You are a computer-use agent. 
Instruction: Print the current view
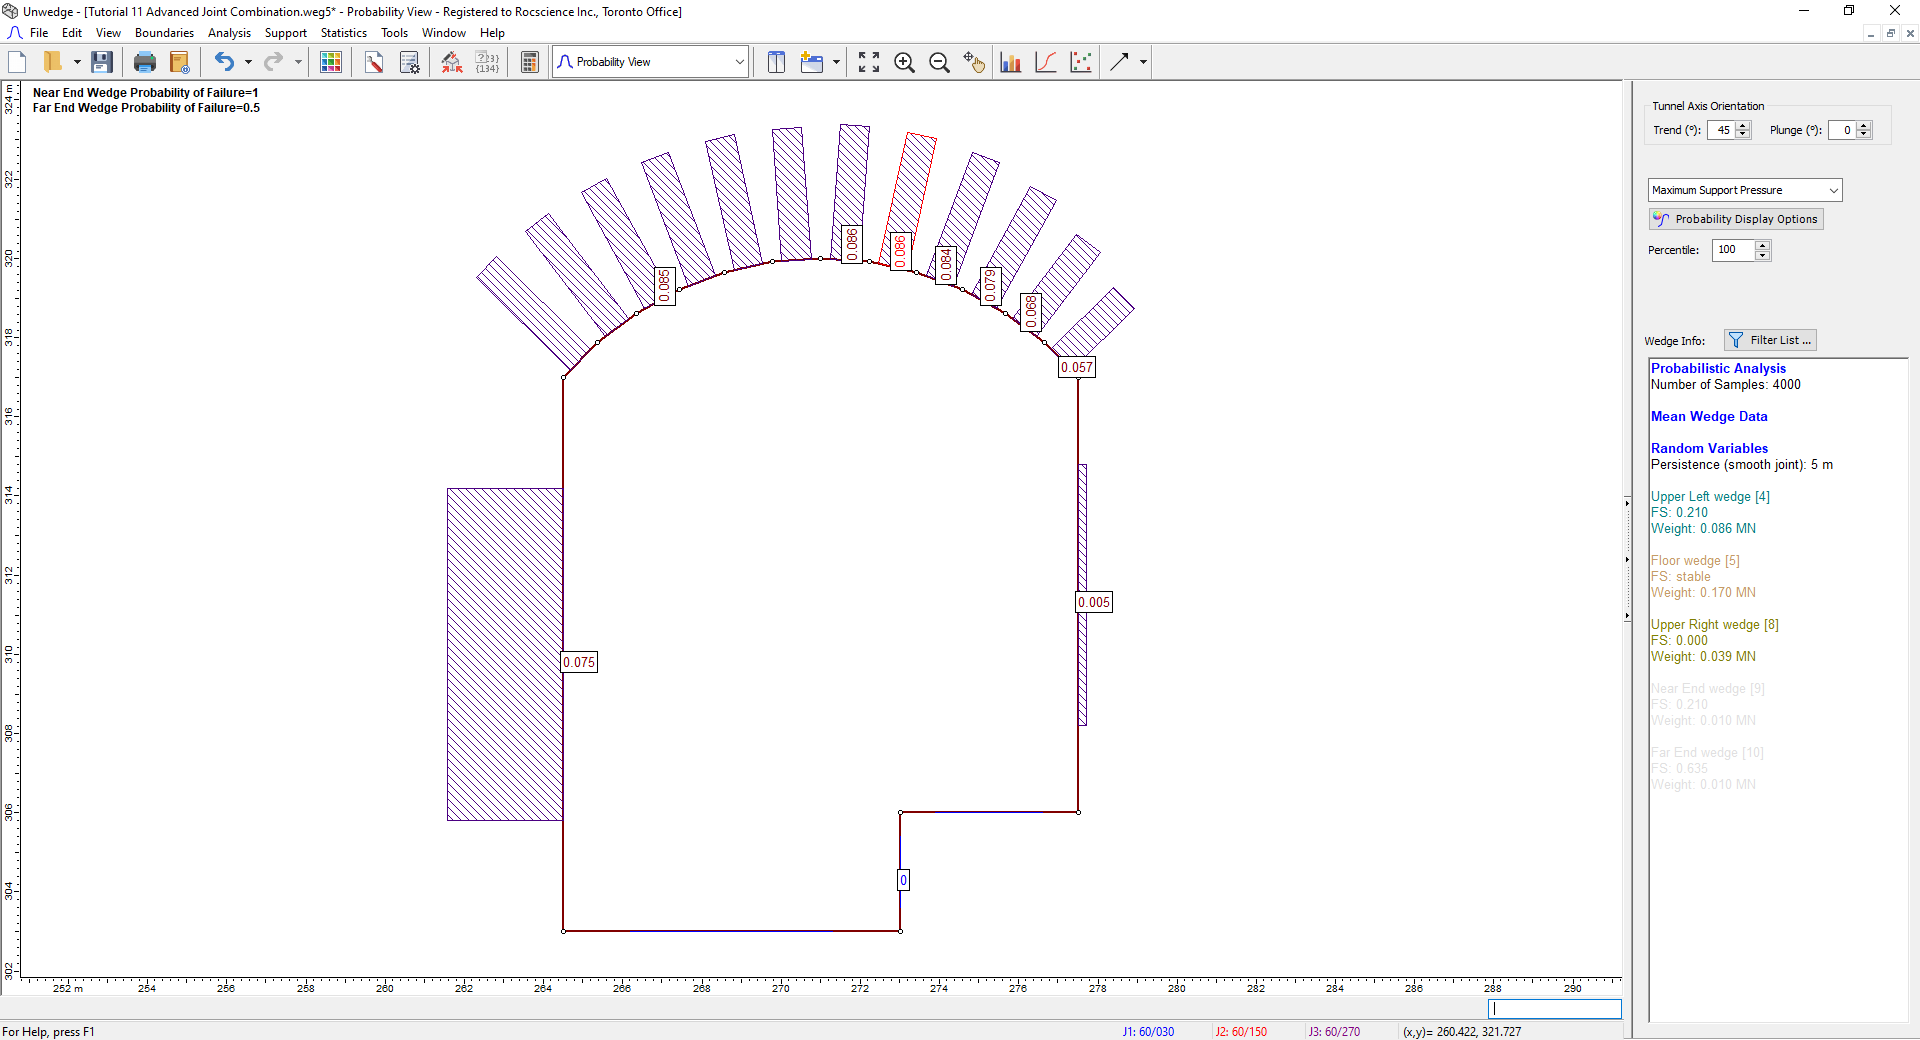pyautogui.click(x=145, y=62)
